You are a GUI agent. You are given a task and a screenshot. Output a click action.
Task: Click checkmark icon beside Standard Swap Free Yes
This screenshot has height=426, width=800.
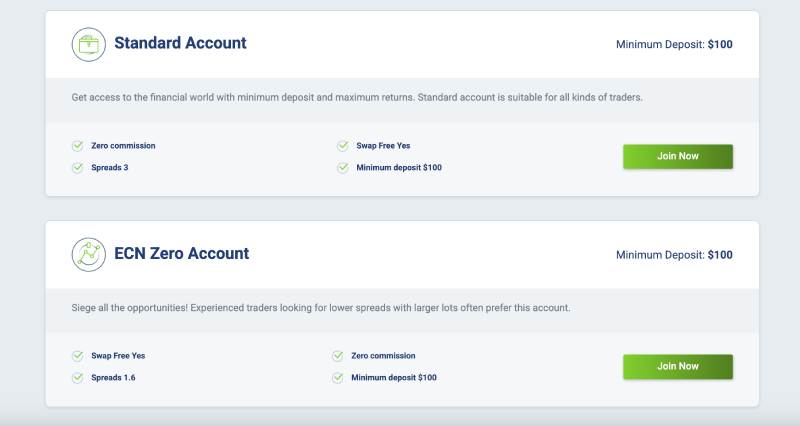click(343, 146)
